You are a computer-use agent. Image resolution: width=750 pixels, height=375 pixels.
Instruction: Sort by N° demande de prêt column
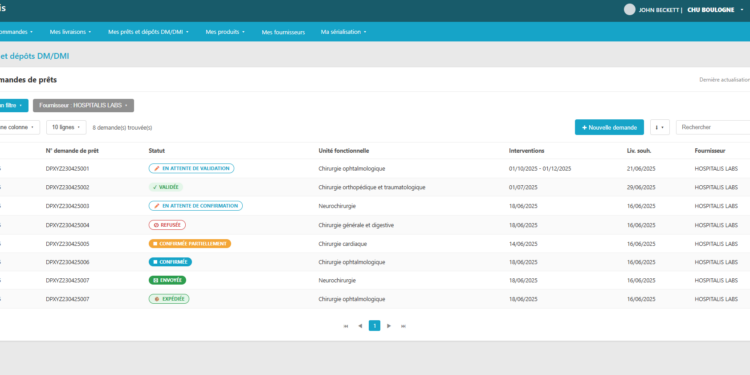72,151
